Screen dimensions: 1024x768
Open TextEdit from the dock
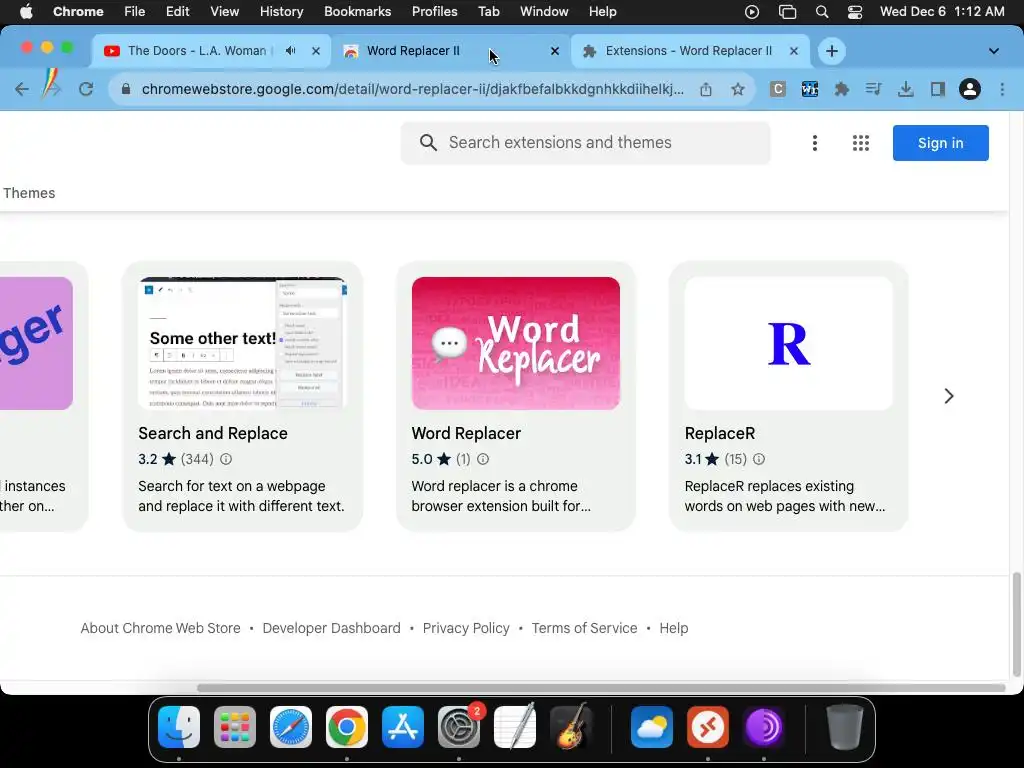[515, 727]
